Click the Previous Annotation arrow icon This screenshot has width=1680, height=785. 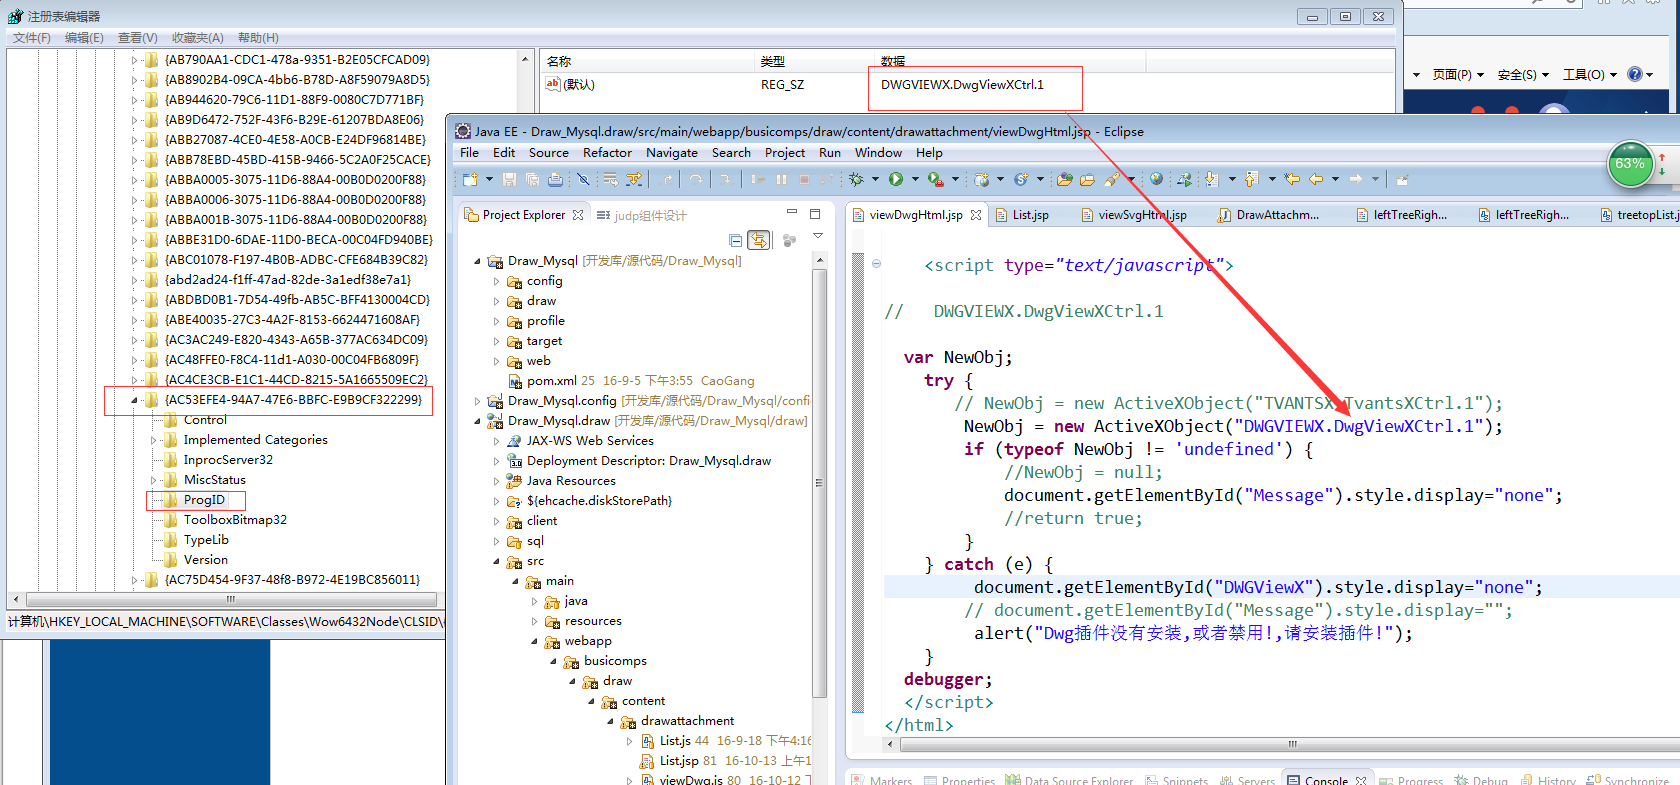(x=1251, y=179)
